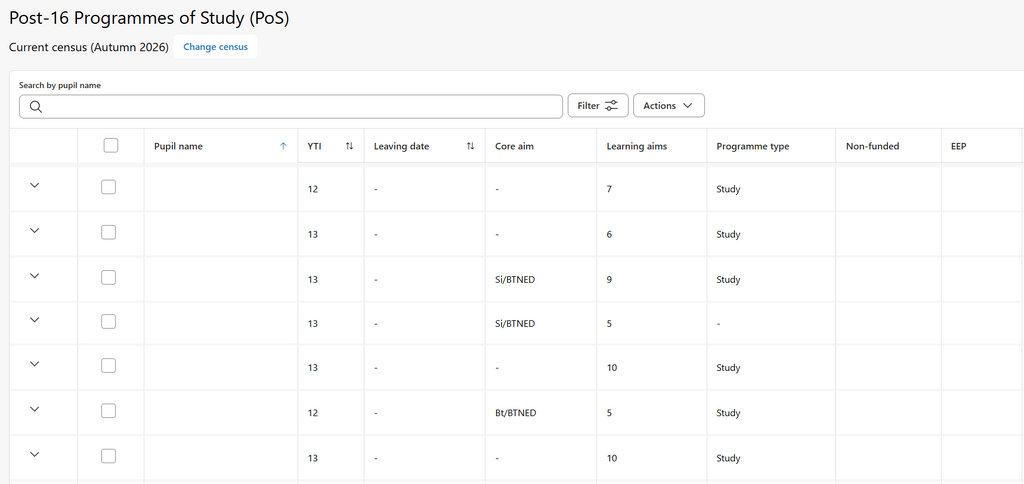The height and width of the screenshot is (484, 1024).
Task: Click the Search by pupil name label
Action: [x=60, y=86]
